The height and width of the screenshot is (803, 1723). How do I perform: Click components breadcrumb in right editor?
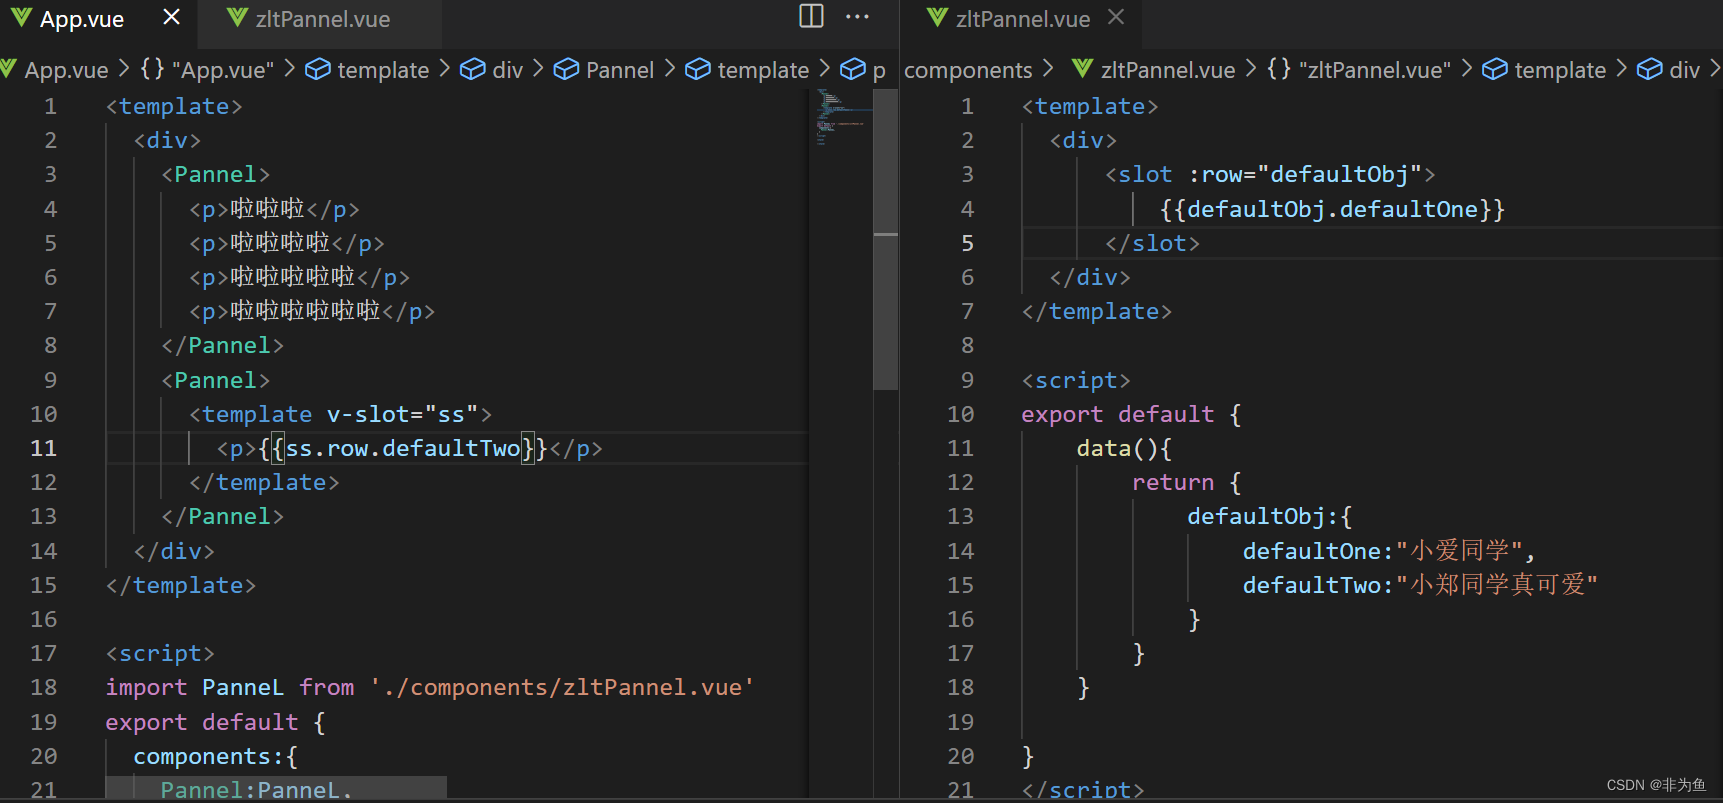pos(968,70)
